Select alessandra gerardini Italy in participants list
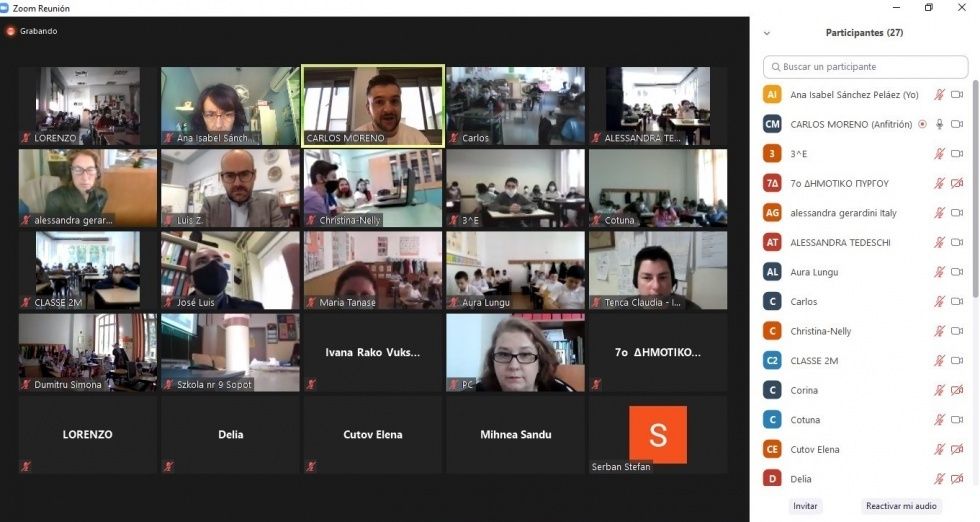Screen dimensions: 980x522 866,213
